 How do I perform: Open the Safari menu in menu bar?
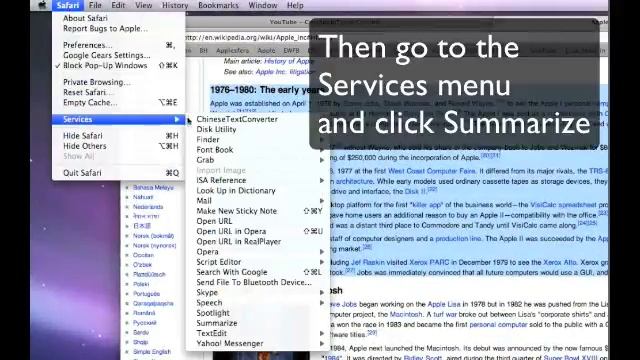[x=68, y=5]
